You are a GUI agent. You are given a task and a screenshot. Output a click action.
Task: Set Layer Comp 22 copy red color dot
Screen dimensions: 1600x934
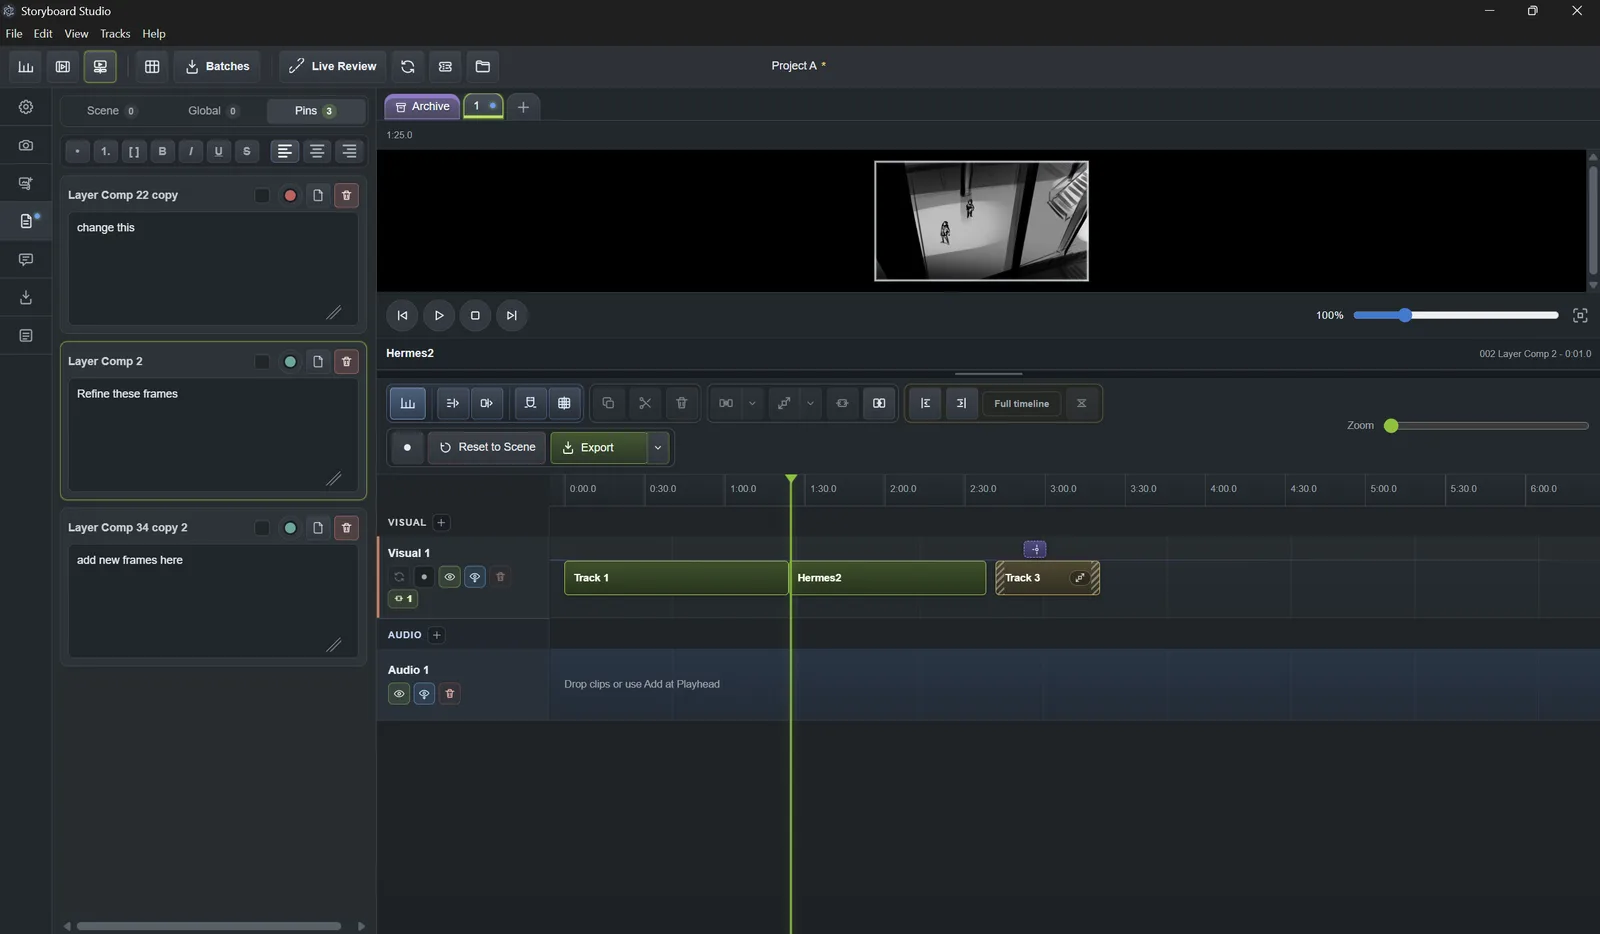pyautogui.click(x=290, y=195)
